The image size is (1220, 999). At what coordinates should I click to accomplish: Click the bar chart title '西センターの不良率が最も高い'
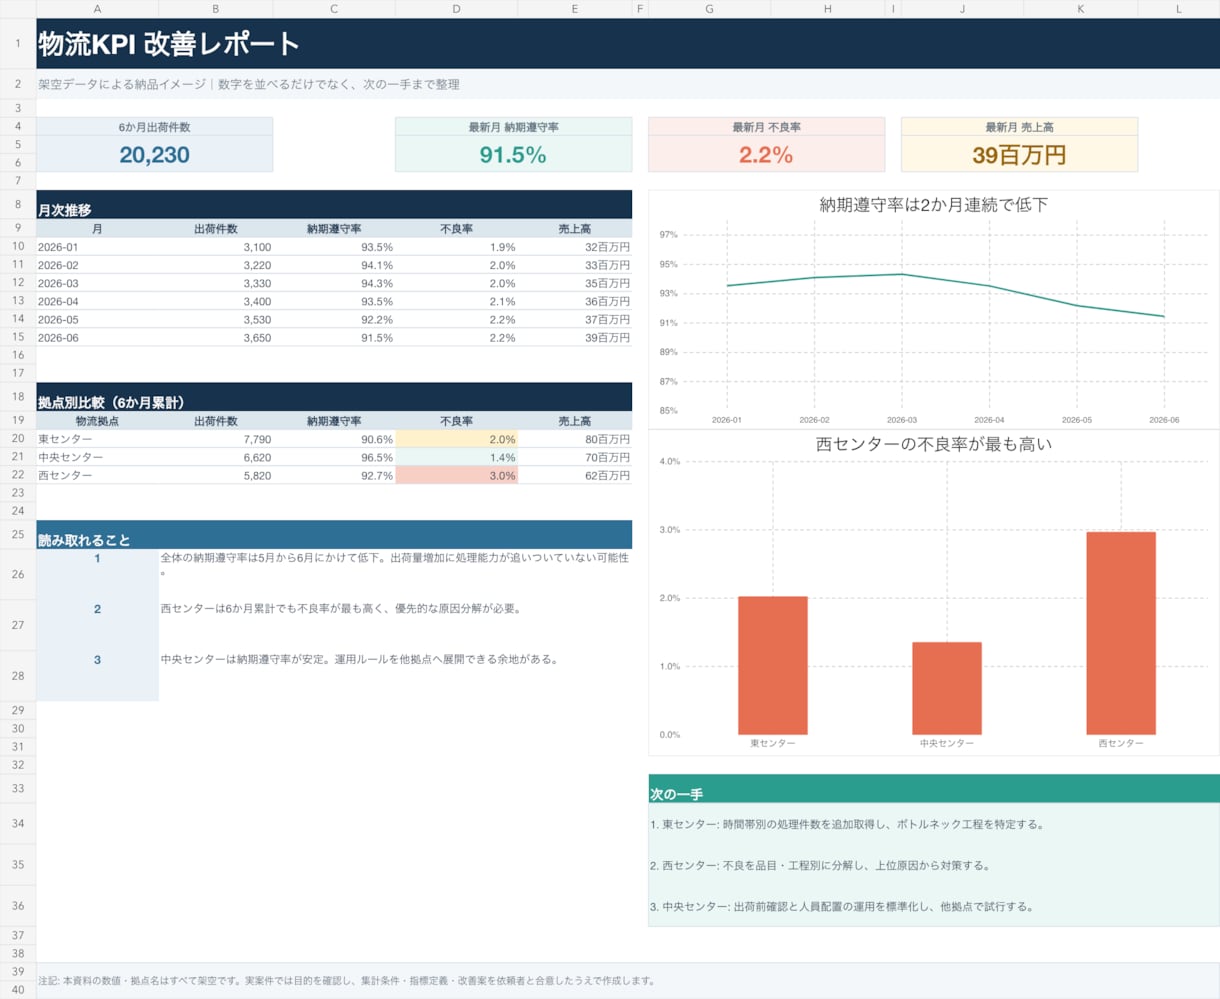[934, 444]
